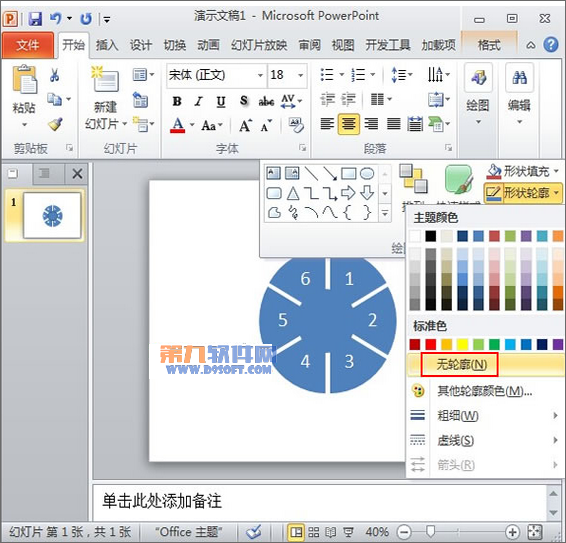Cut selection with scissors icon
The image size is (566, 543).
[55, 75]
